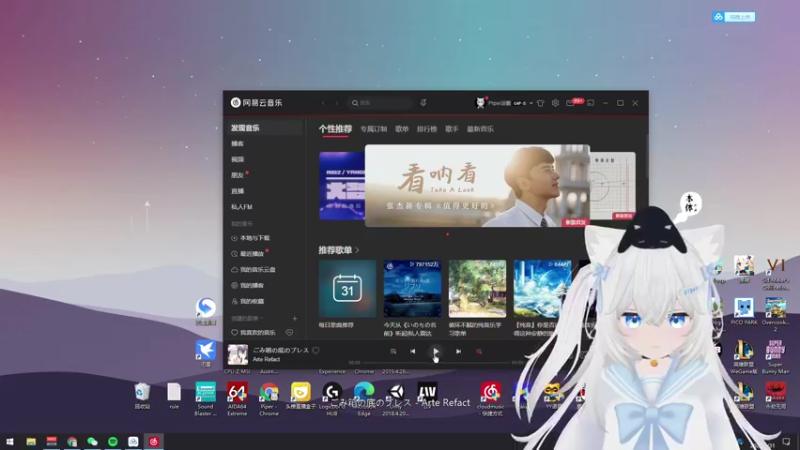This screenshot has height=450, width=800.
Task: Open the messages mailbox with 99+ badge
Action: tap(570, 103)
